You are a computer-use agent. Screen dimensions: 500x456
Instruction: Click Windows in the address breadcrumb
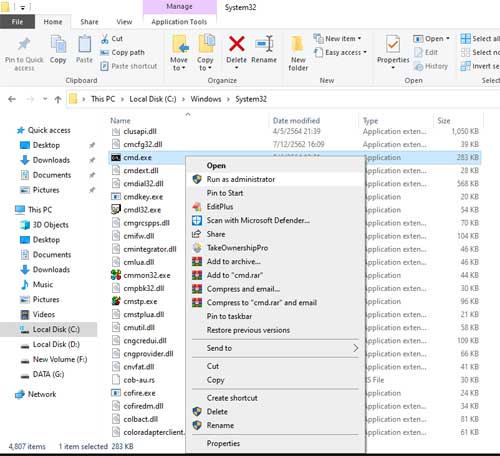pos(206,99)
